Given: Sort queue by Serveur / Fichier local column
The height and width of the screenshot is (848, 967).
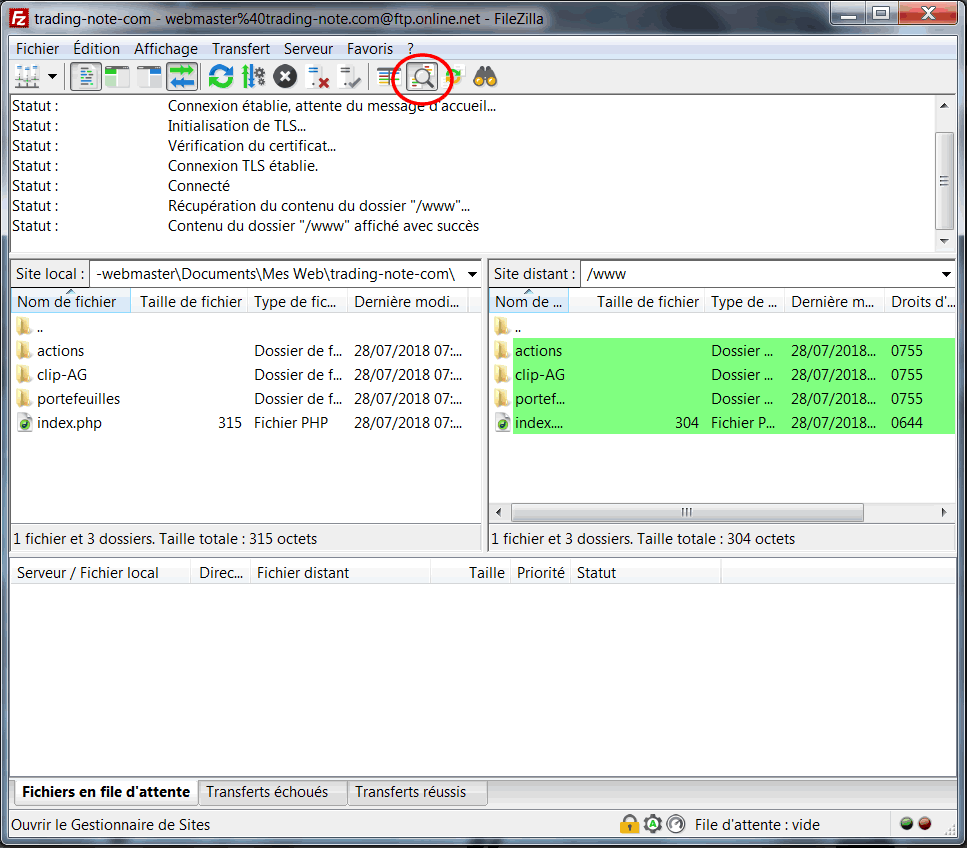Looking at the screenshot, I should pyautogui.click(x=101, y=573).
